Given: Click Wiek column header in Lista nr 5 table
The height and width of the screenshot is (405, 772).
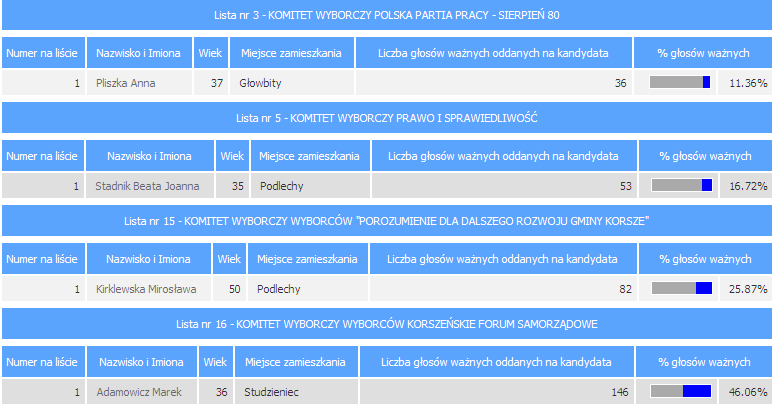Looking at the screenshot, I should pyautogui.click(x=232, y=156).
